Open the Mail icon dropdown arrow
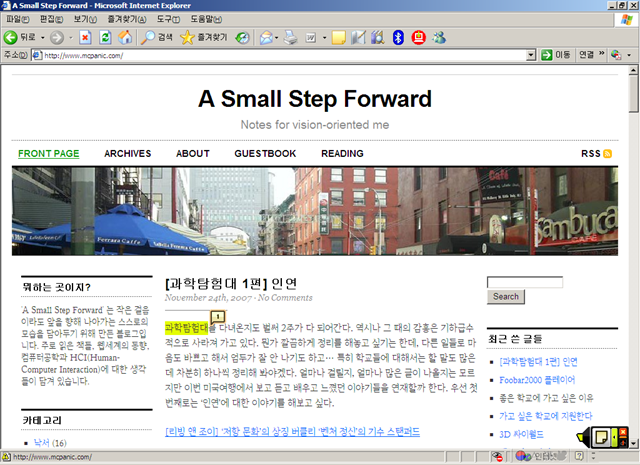Screen dimensions: 640x465 click(276, 38)
